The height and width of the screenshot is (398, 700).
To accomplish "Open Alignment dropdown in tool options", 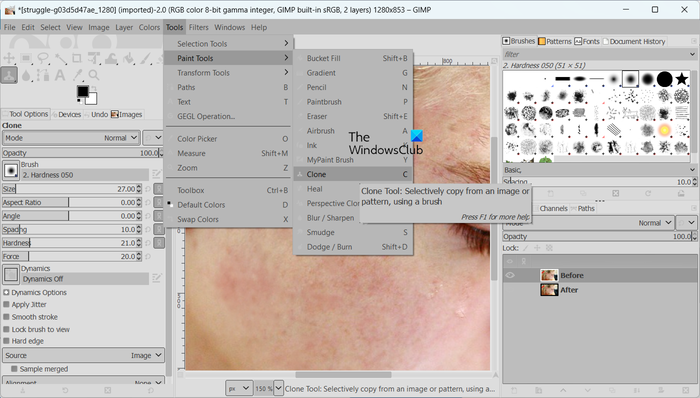I will (x=83, y=381).
